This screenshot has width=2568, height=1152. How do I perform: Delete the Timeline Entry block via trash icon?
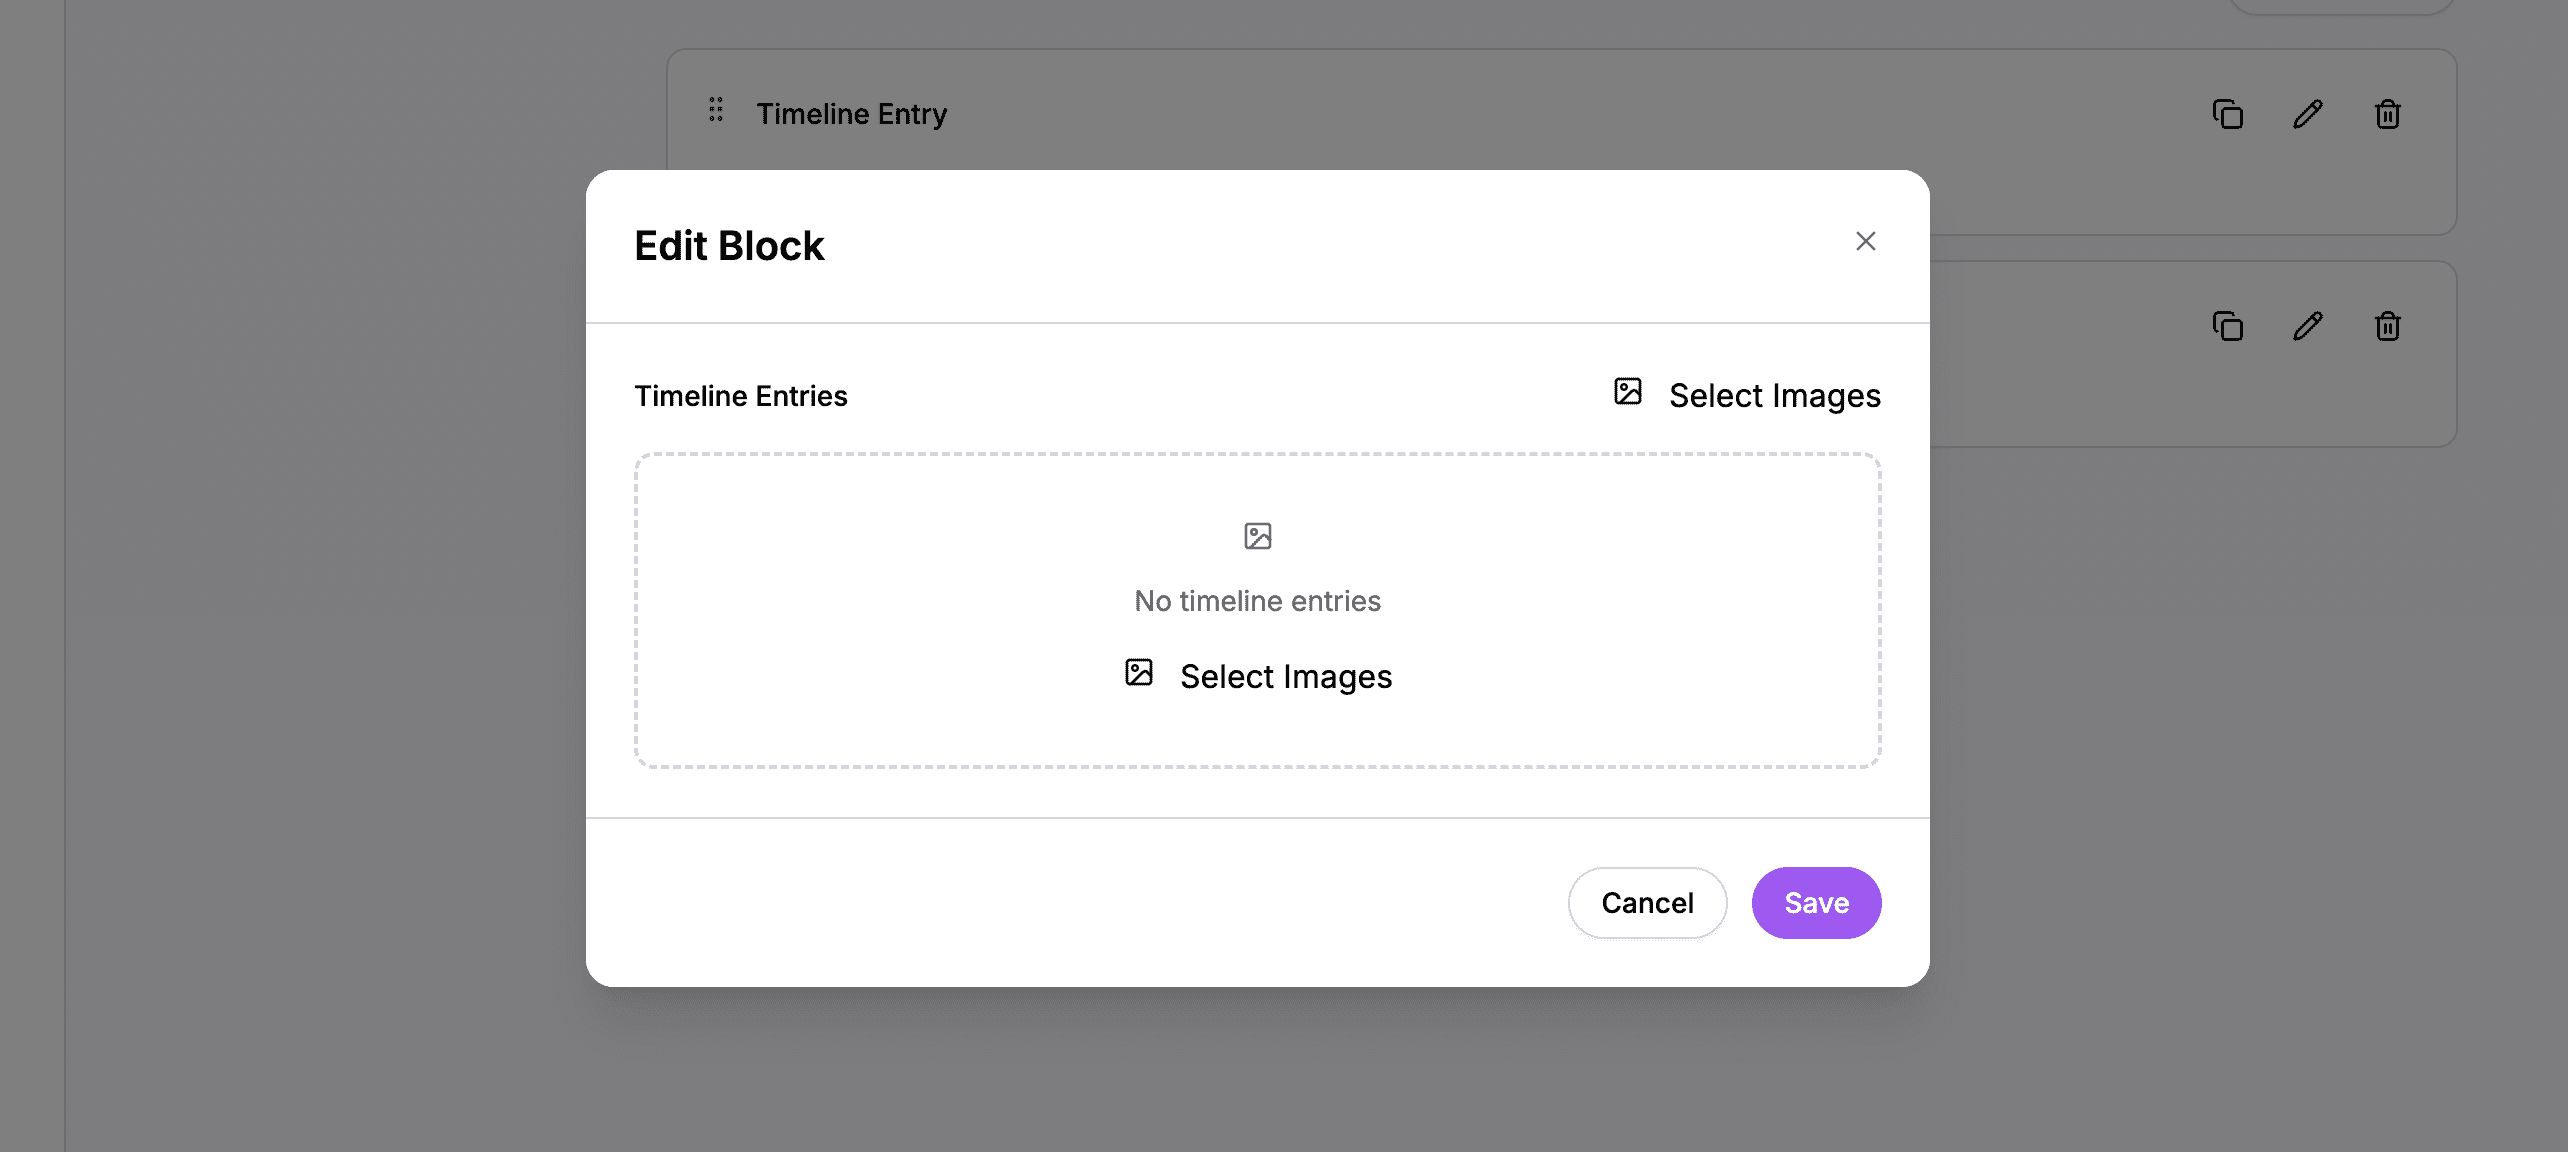pyautogui.click(x=2387, y=114)
